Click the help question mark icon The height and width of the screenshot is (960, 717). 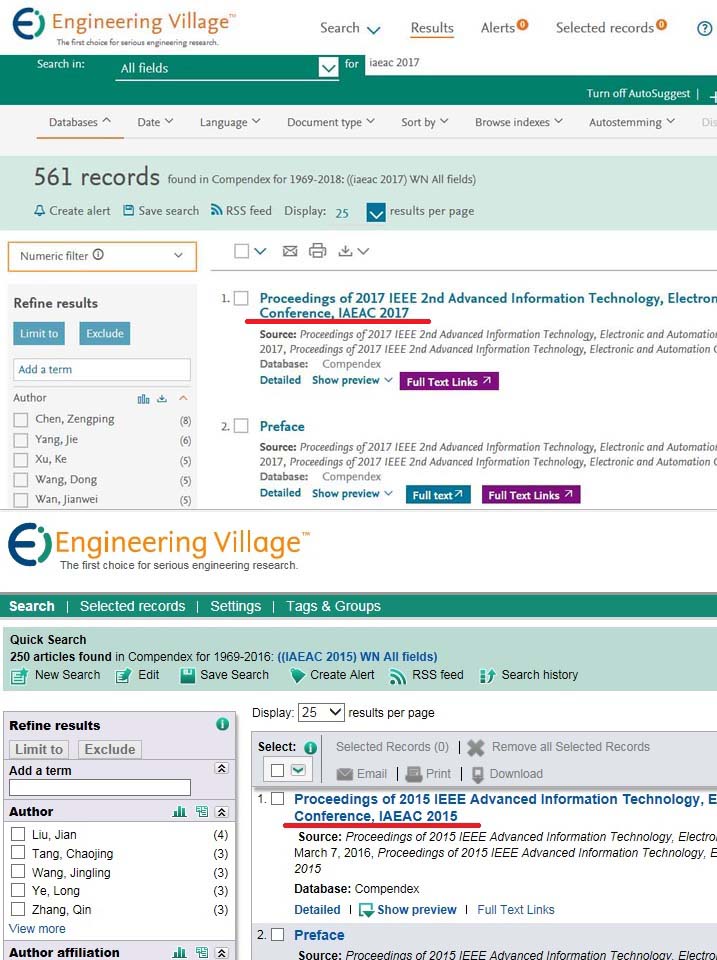point(704,28)
